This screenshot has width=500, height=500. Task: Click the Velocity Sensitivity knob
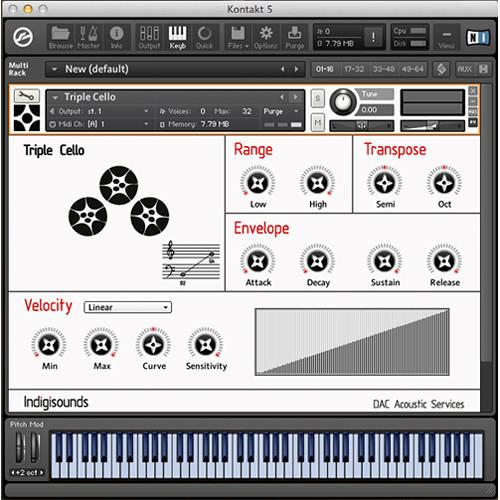point(205,344)
